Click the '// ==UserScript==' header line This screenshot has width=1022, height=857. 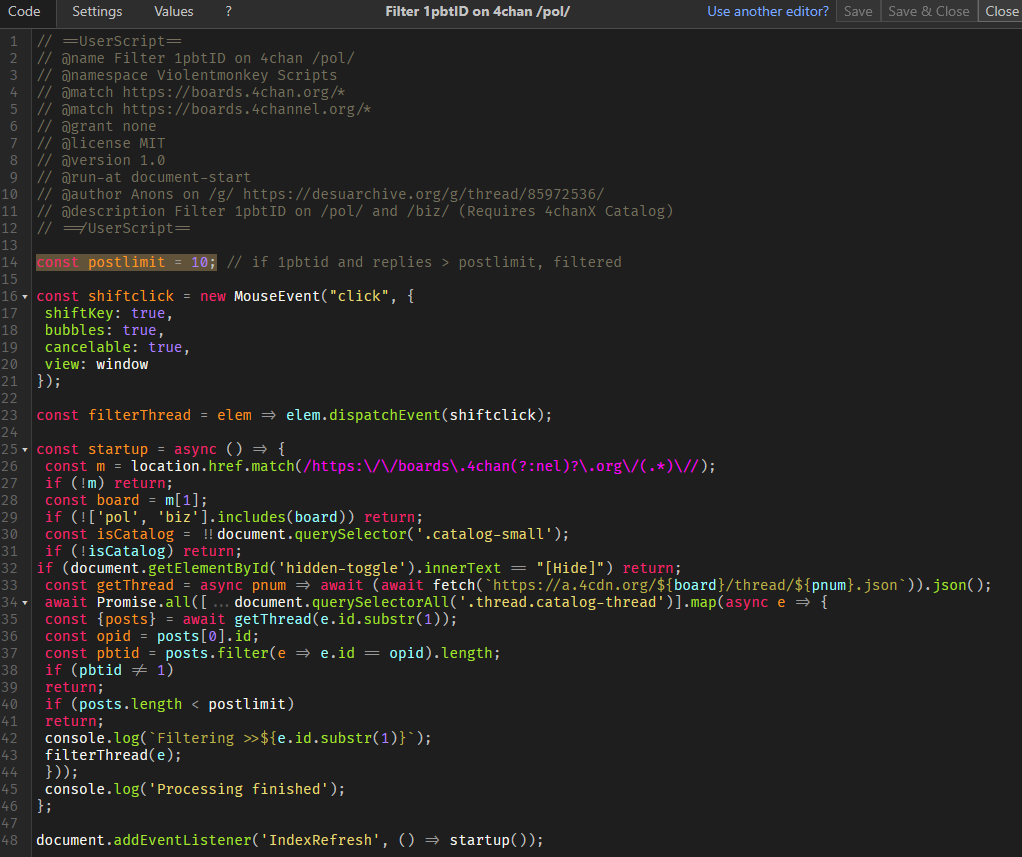click(109, 41)
